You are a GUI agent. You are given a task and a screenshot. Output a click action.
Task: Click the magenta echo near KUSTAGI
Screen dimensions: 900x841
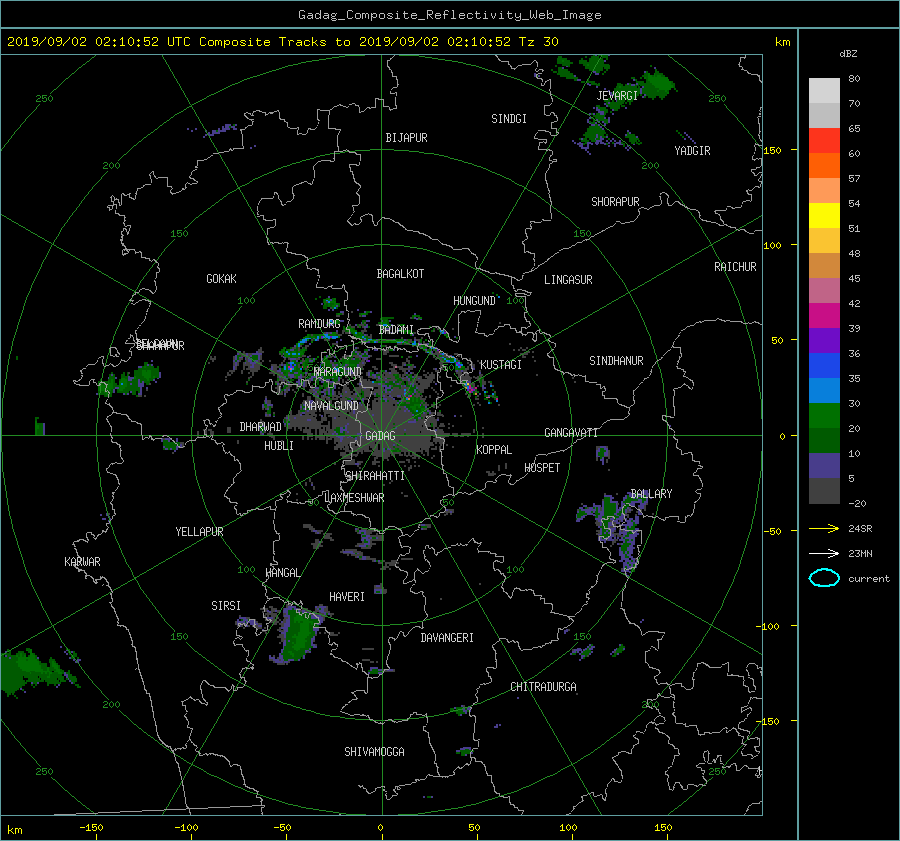[x=471, y=388]
